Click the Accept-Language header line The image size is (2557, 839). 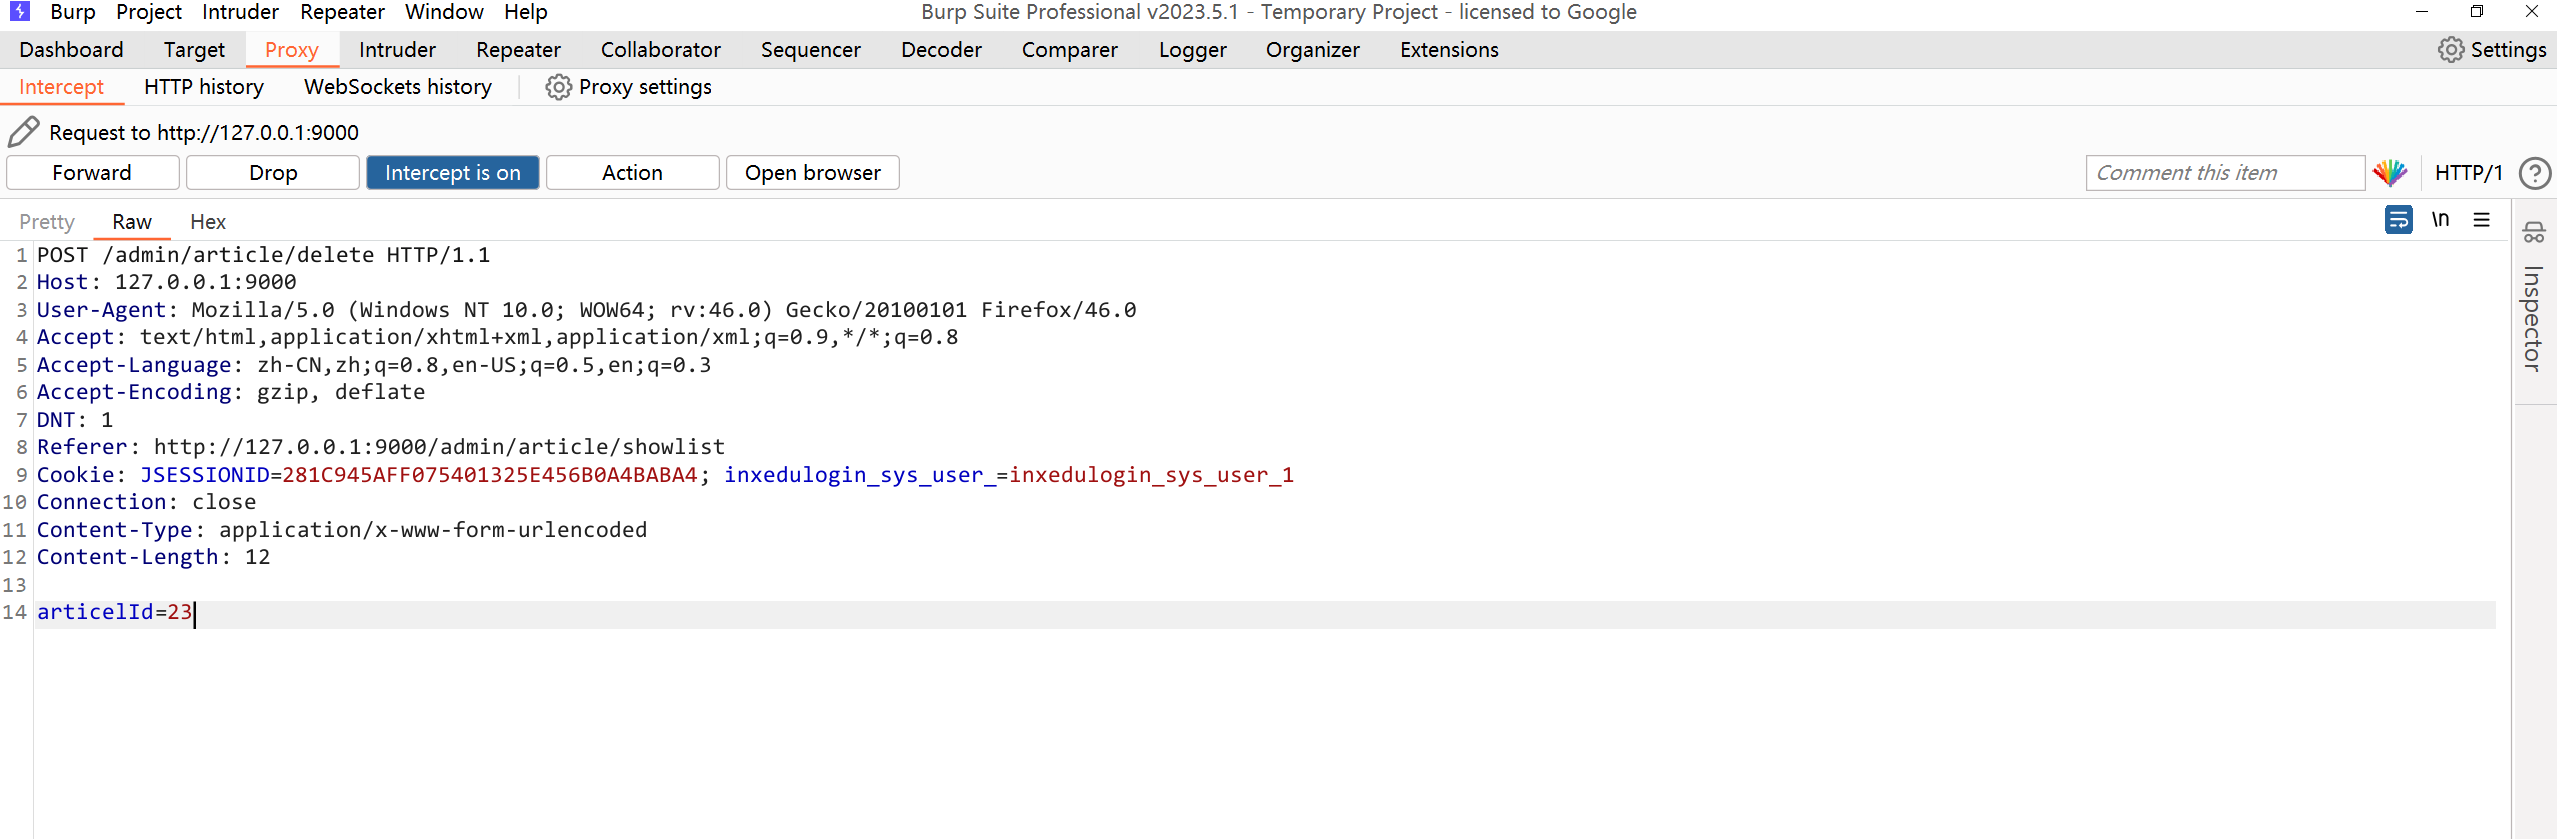[374, 365]
